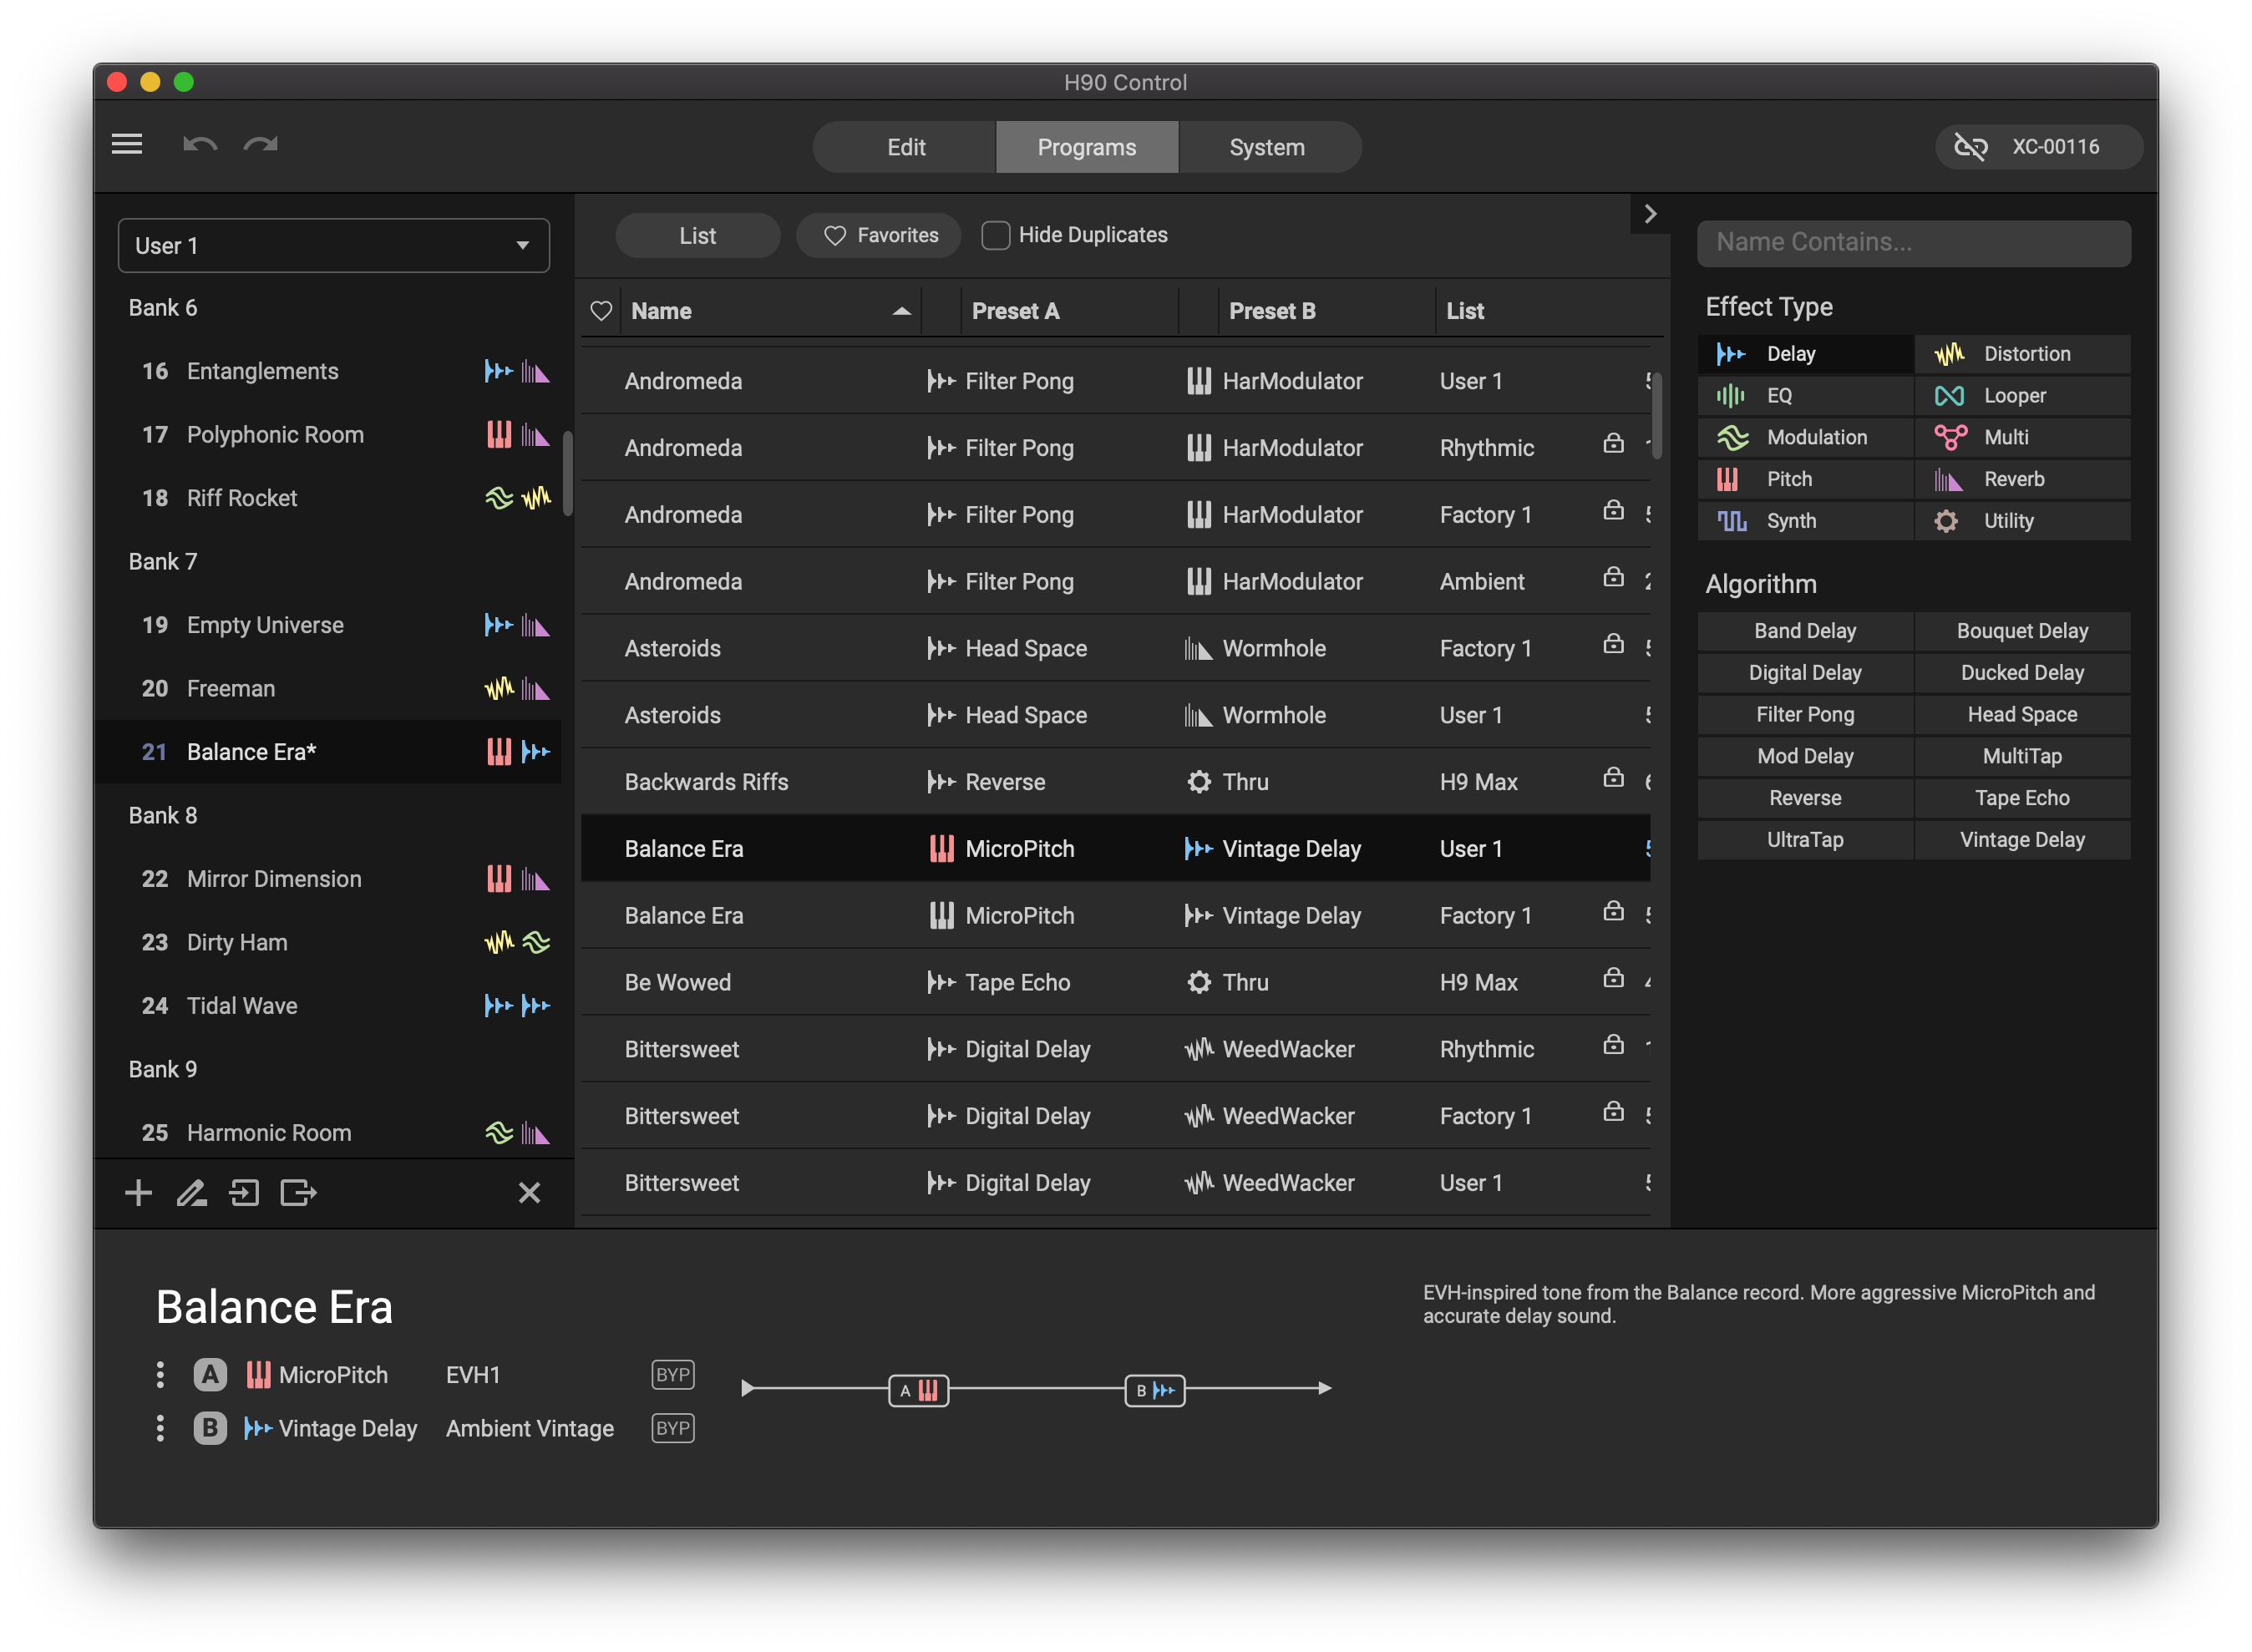The image size is (2252, 1652).
Task: Switch to the Edit tab
Action: pyautogui.click(x=905, y=147)
